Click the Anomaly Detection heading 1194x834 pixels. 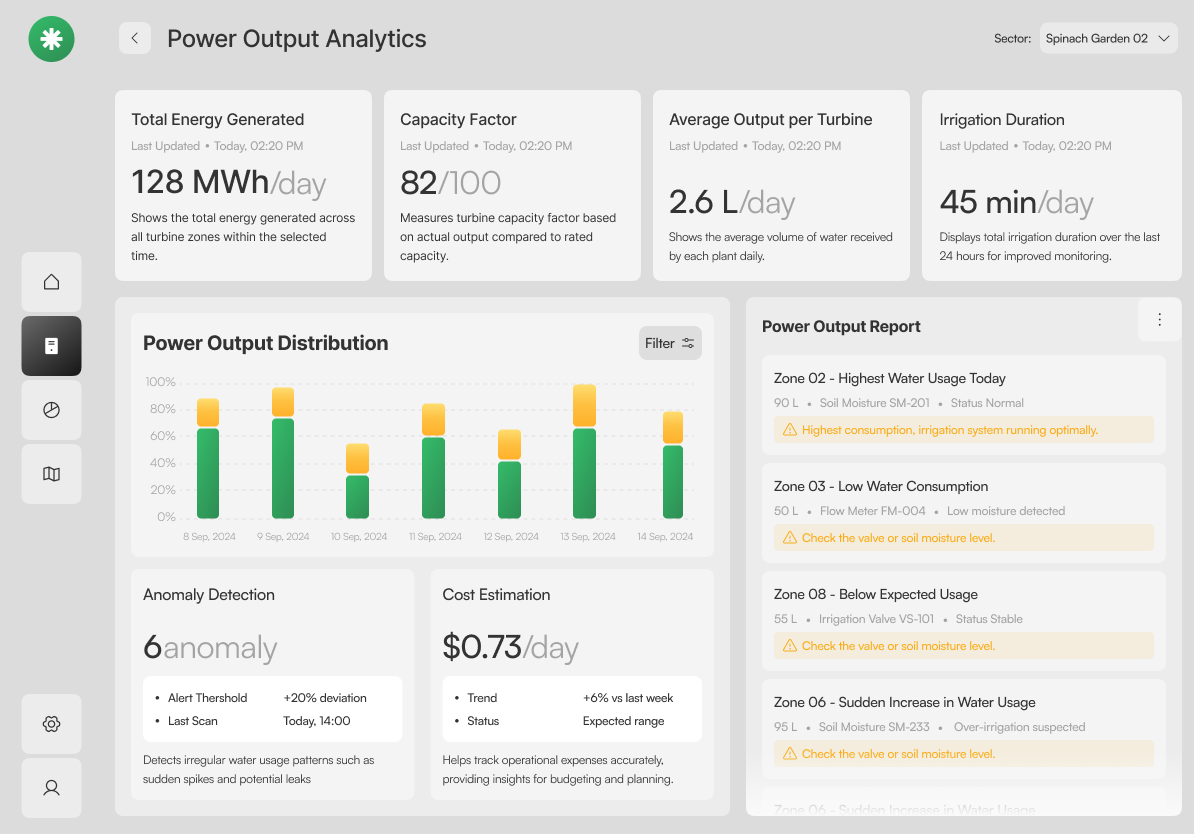click(x=209, y=595)
